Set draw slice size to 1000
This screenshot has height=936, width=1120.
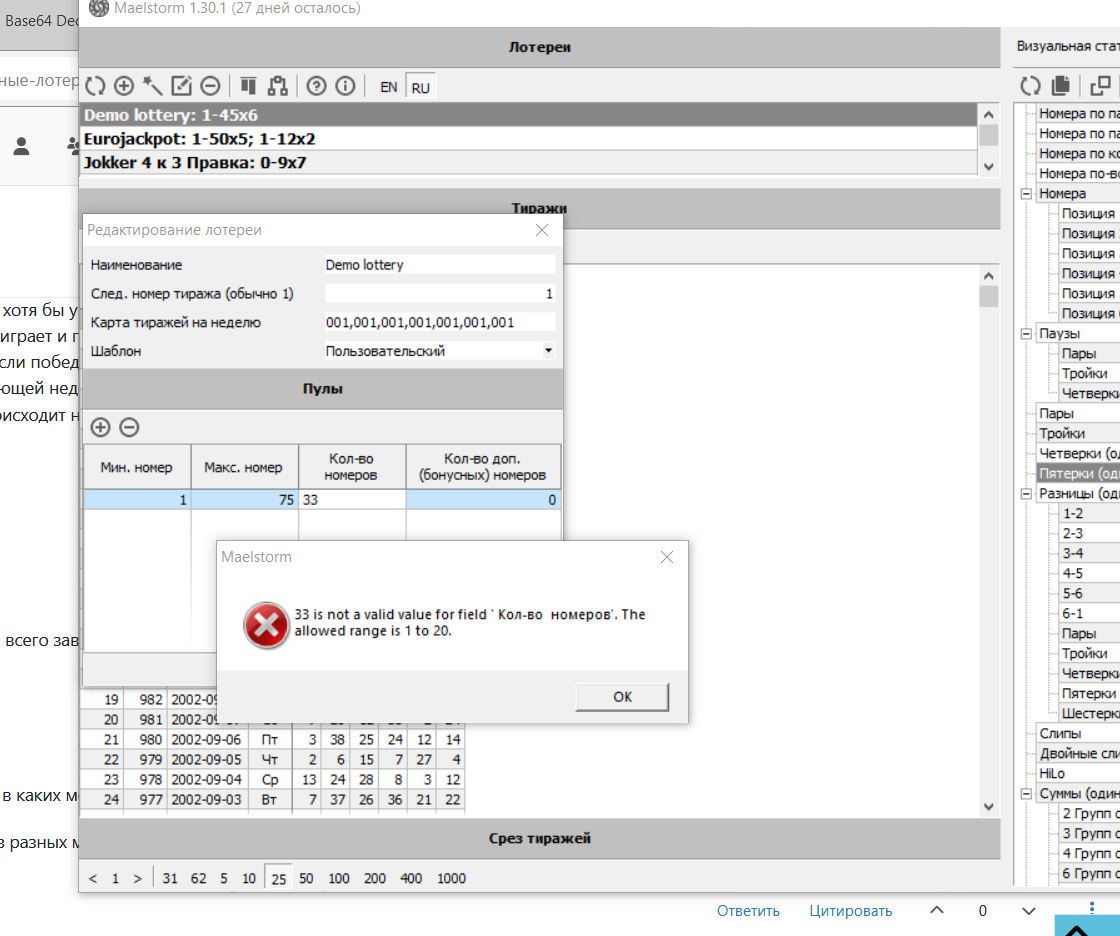tap(451, 878)
